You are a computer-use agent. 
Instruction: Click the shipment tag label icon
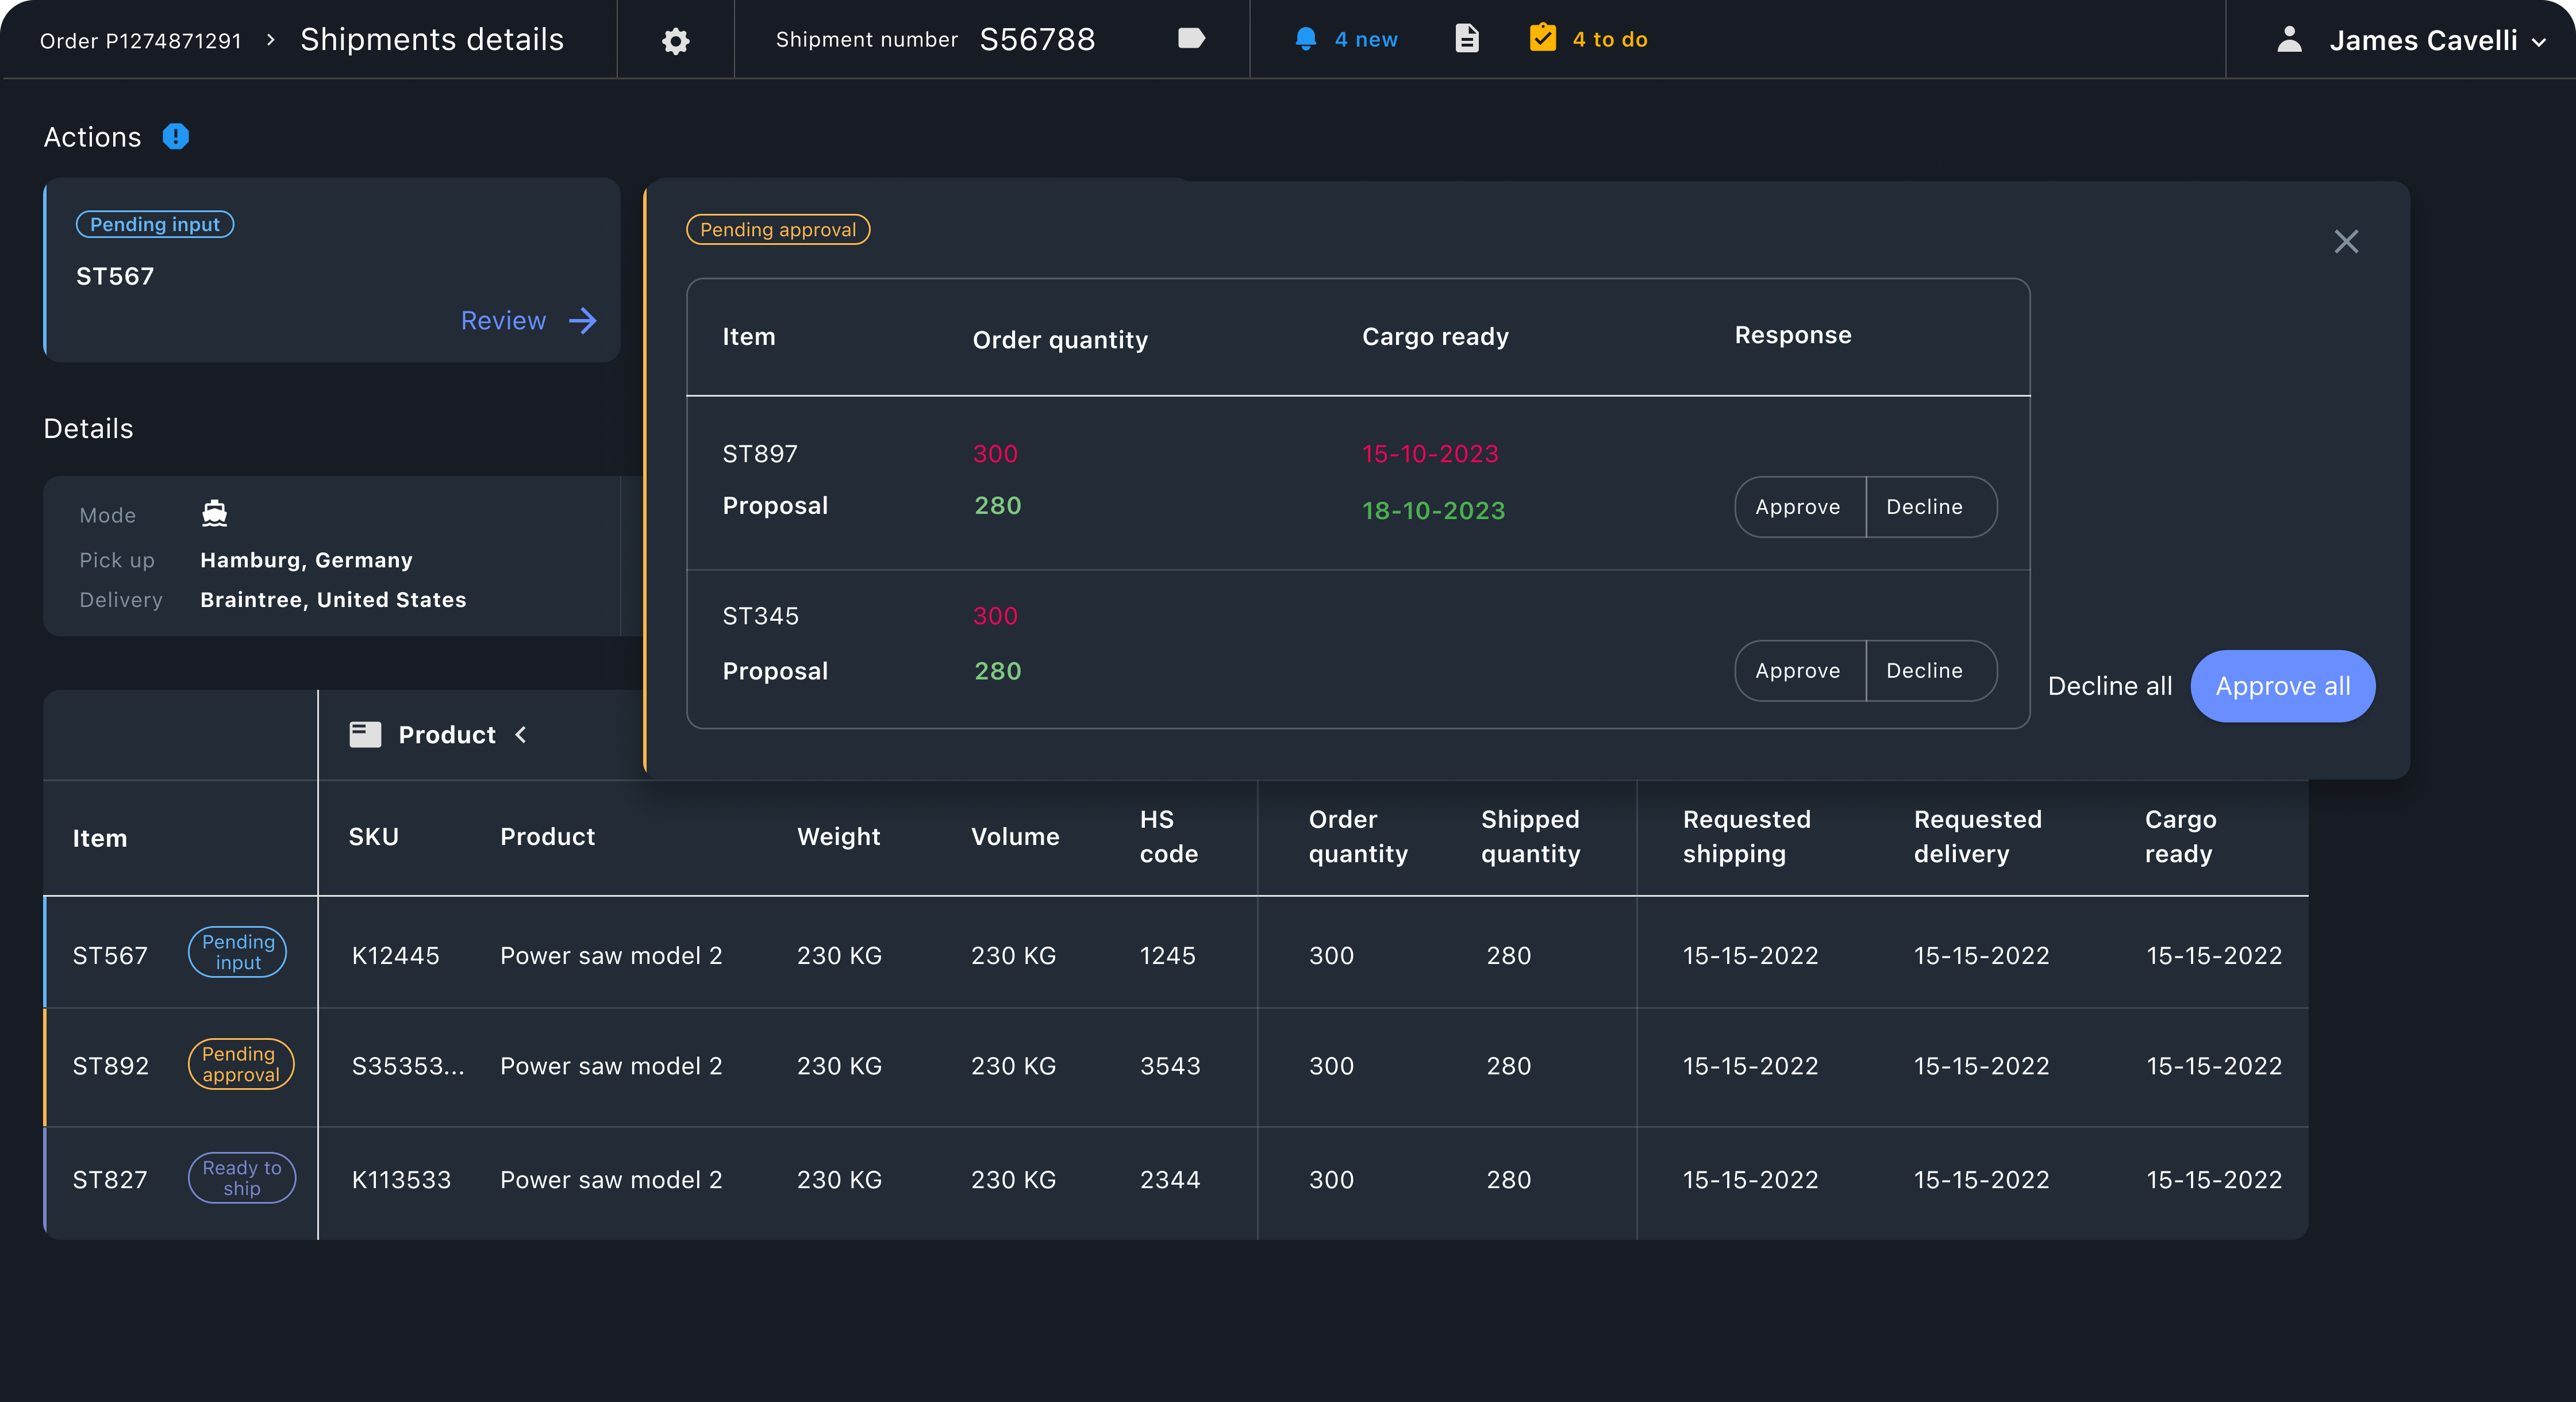(x=1191, y=39)
